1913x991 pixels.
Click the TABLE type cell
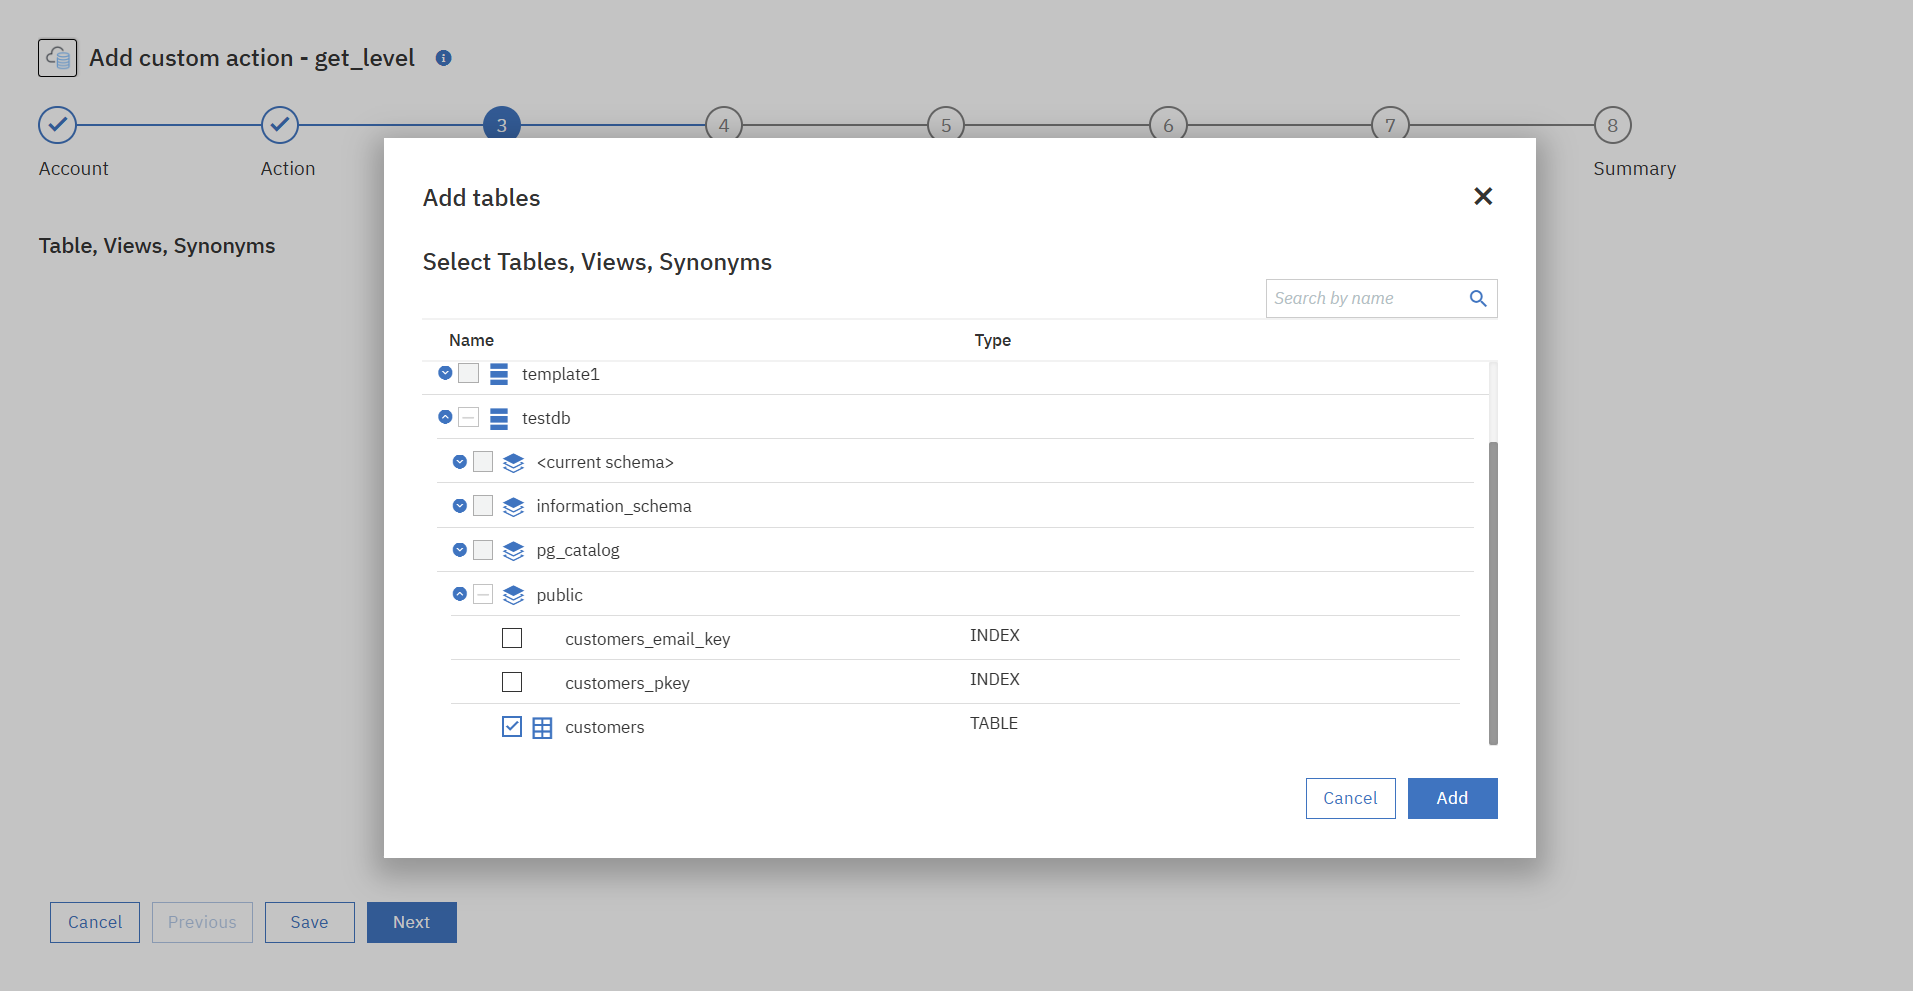pyautogui.click(x=994, y=723)
